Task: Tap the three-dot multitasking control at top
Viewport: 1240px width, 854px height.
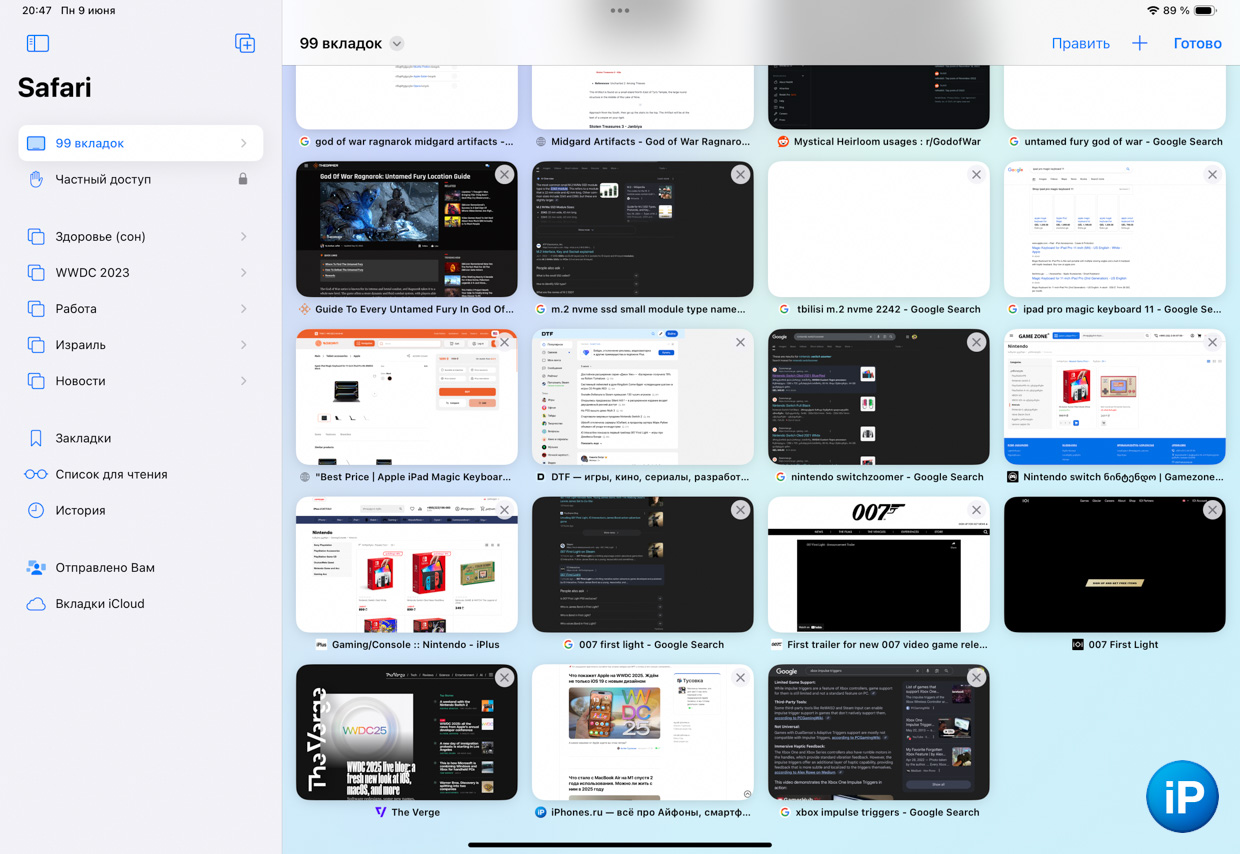Action: [x=620, y=11]
